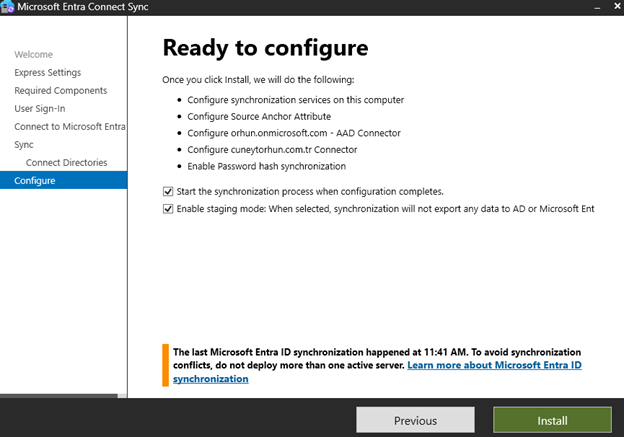Viewport: 624px width, 437px height.
Task: Go to the Welcome step
Action: [33, 54]
